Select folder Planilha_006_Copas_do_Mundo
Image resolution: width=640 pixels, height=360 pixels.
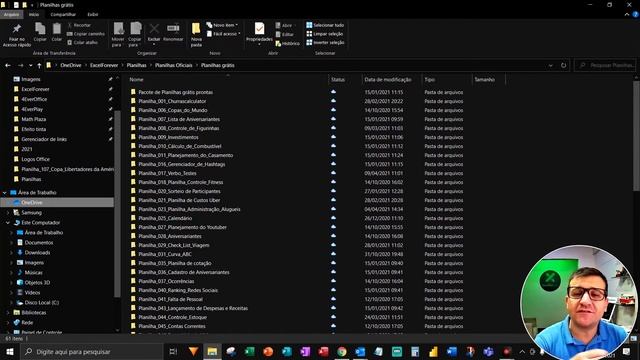[173, 110]
